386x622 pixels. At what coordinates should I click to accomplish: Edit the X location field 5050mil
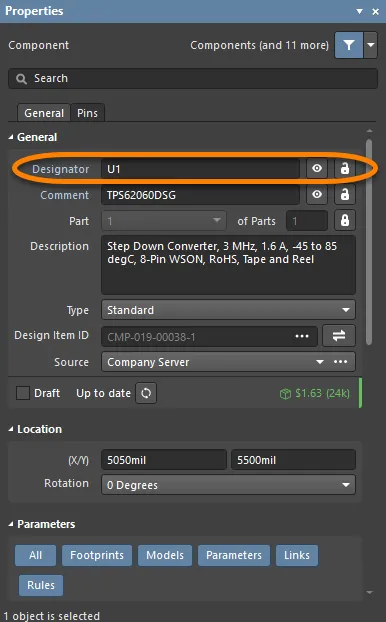(164, 460)
